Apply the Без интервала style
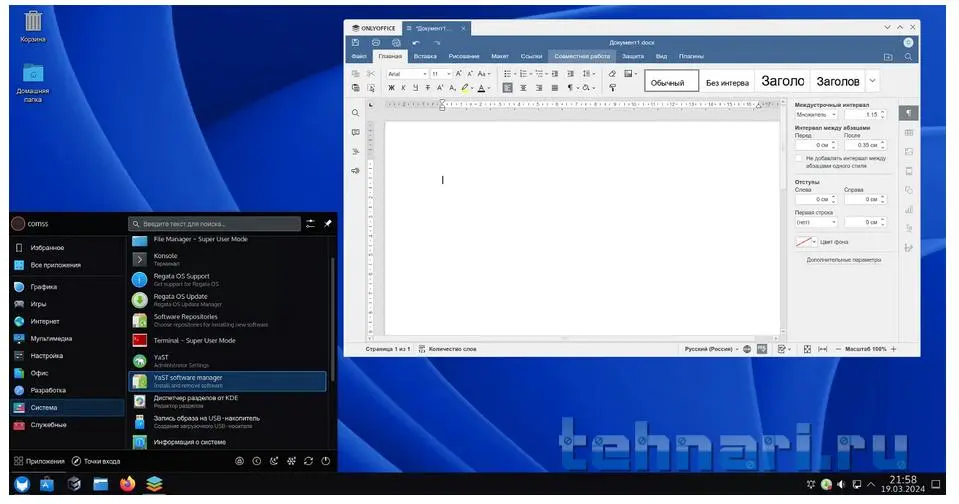959x504 pixels. pyautogui.click(x=727, y=81)
